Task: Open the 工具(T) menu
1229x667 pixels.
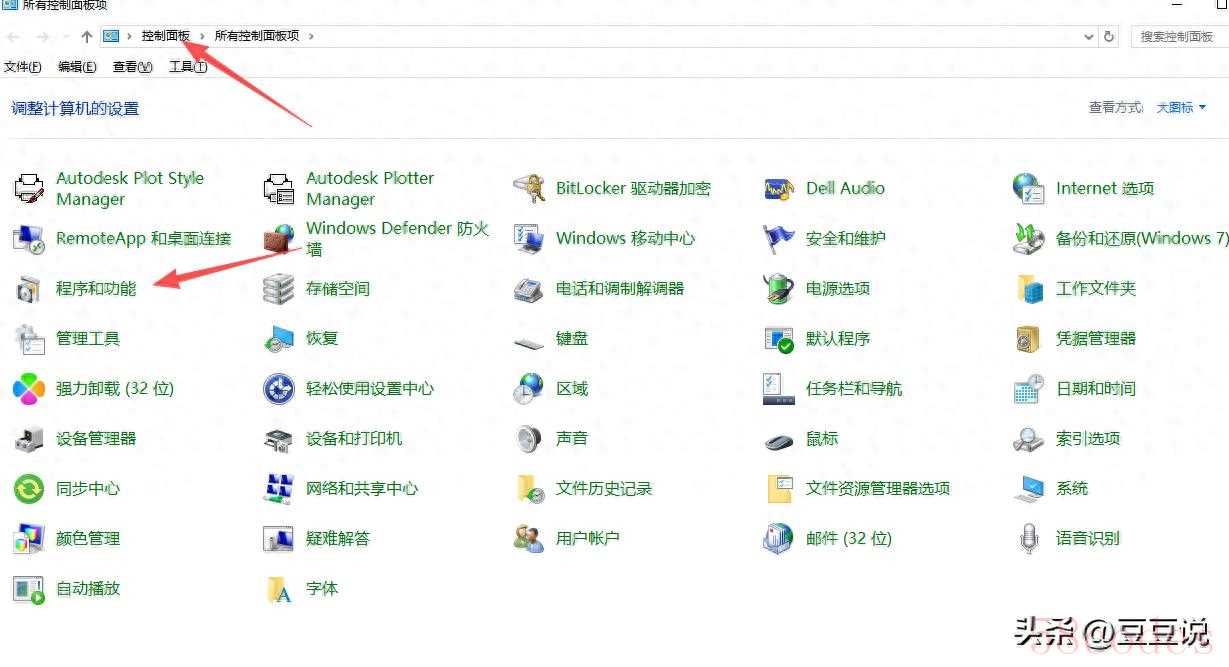Action: click(x=188, y=67)
